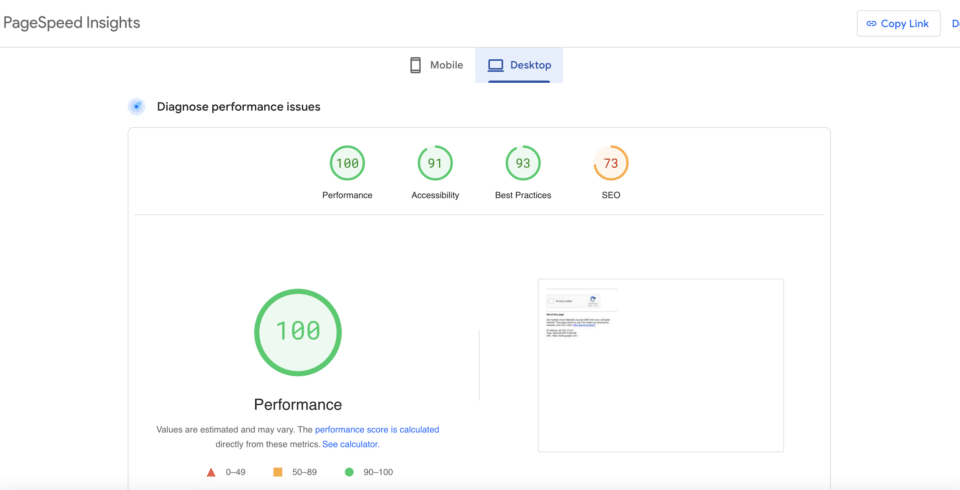
Task: Click the green circle 90–100 legend icon
Action: [x=349, y=472]
